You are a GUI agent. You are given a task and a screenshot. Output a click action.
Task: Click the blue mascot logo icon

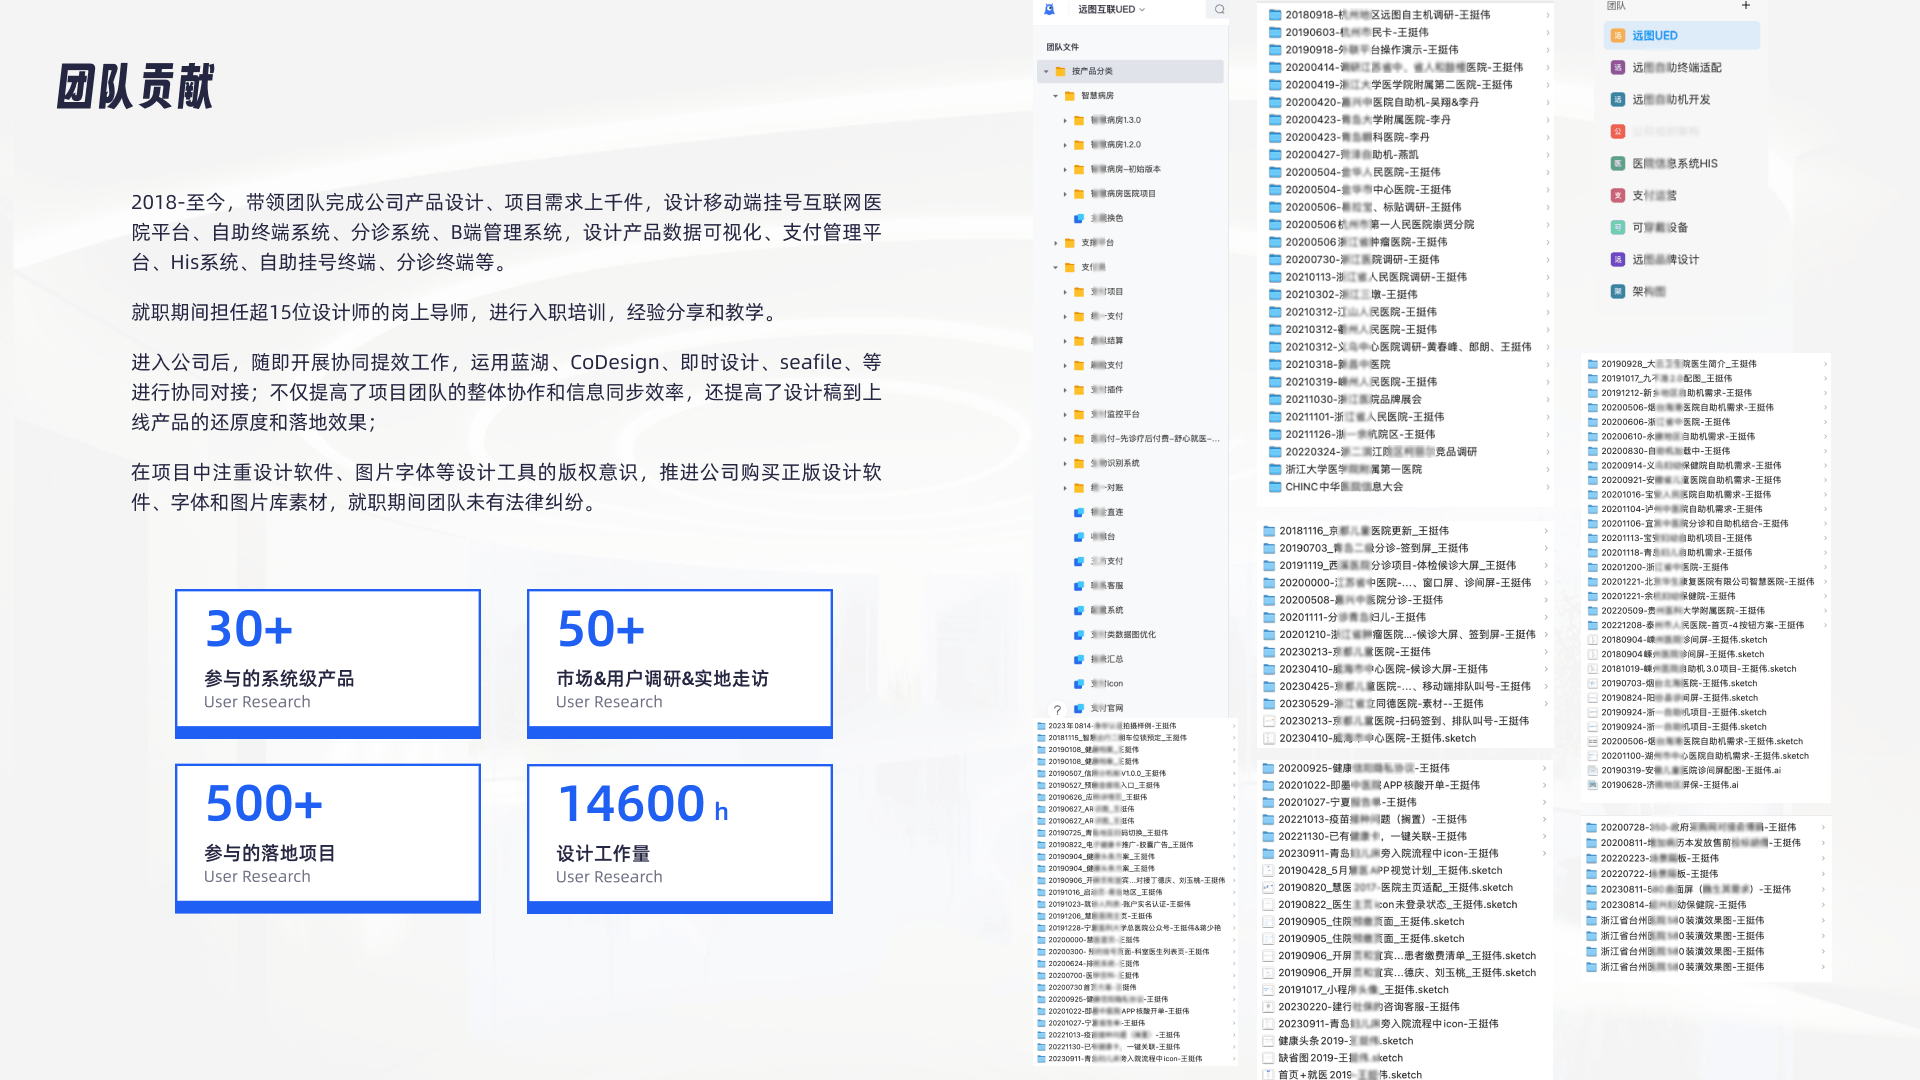1049,10
